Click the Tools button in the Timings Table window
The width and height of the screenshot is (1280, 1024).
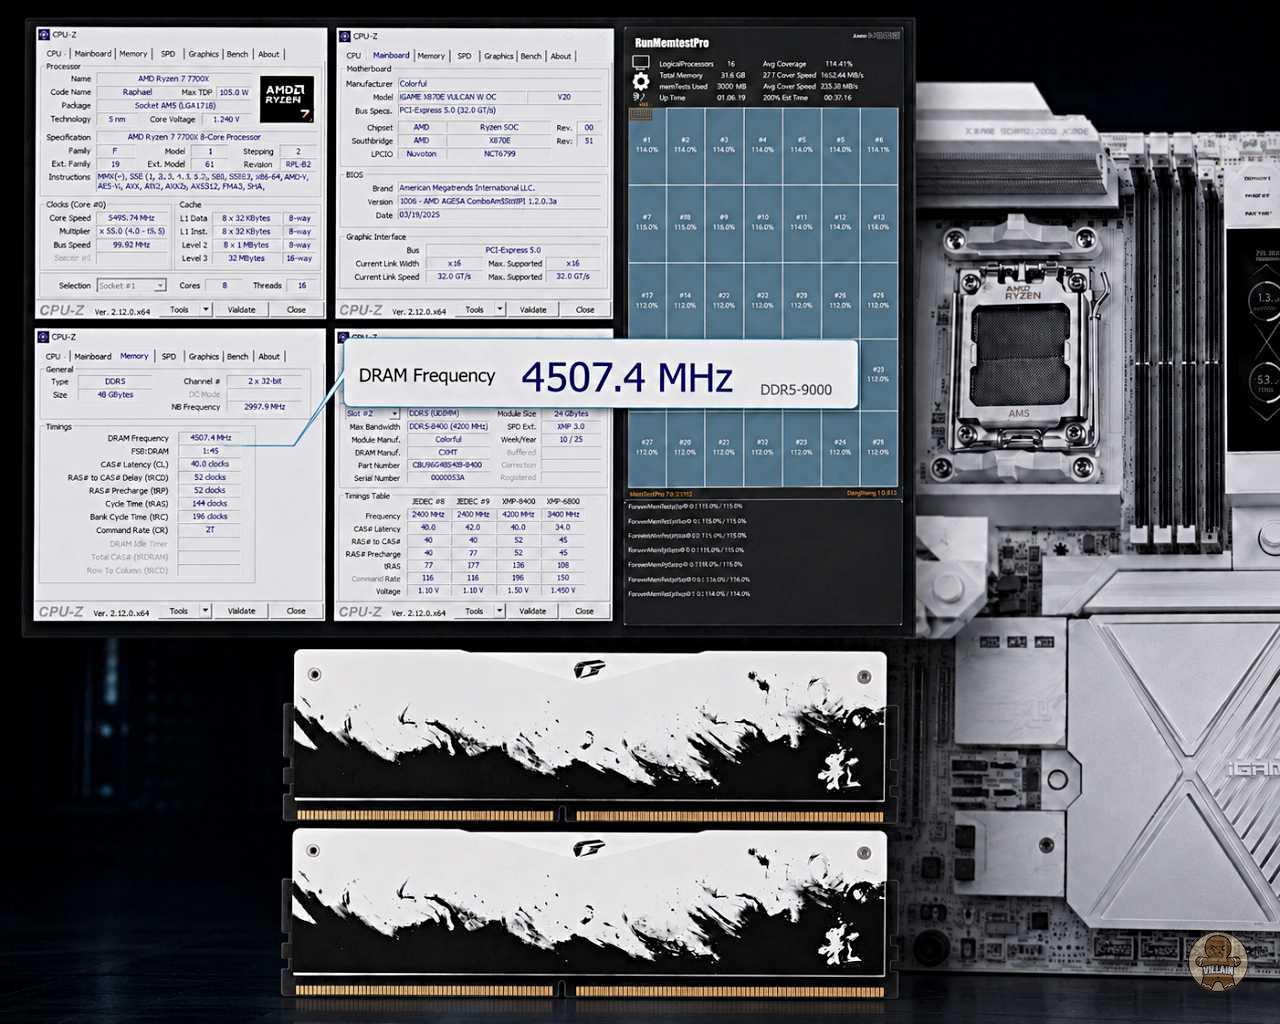tap(474, 611)
